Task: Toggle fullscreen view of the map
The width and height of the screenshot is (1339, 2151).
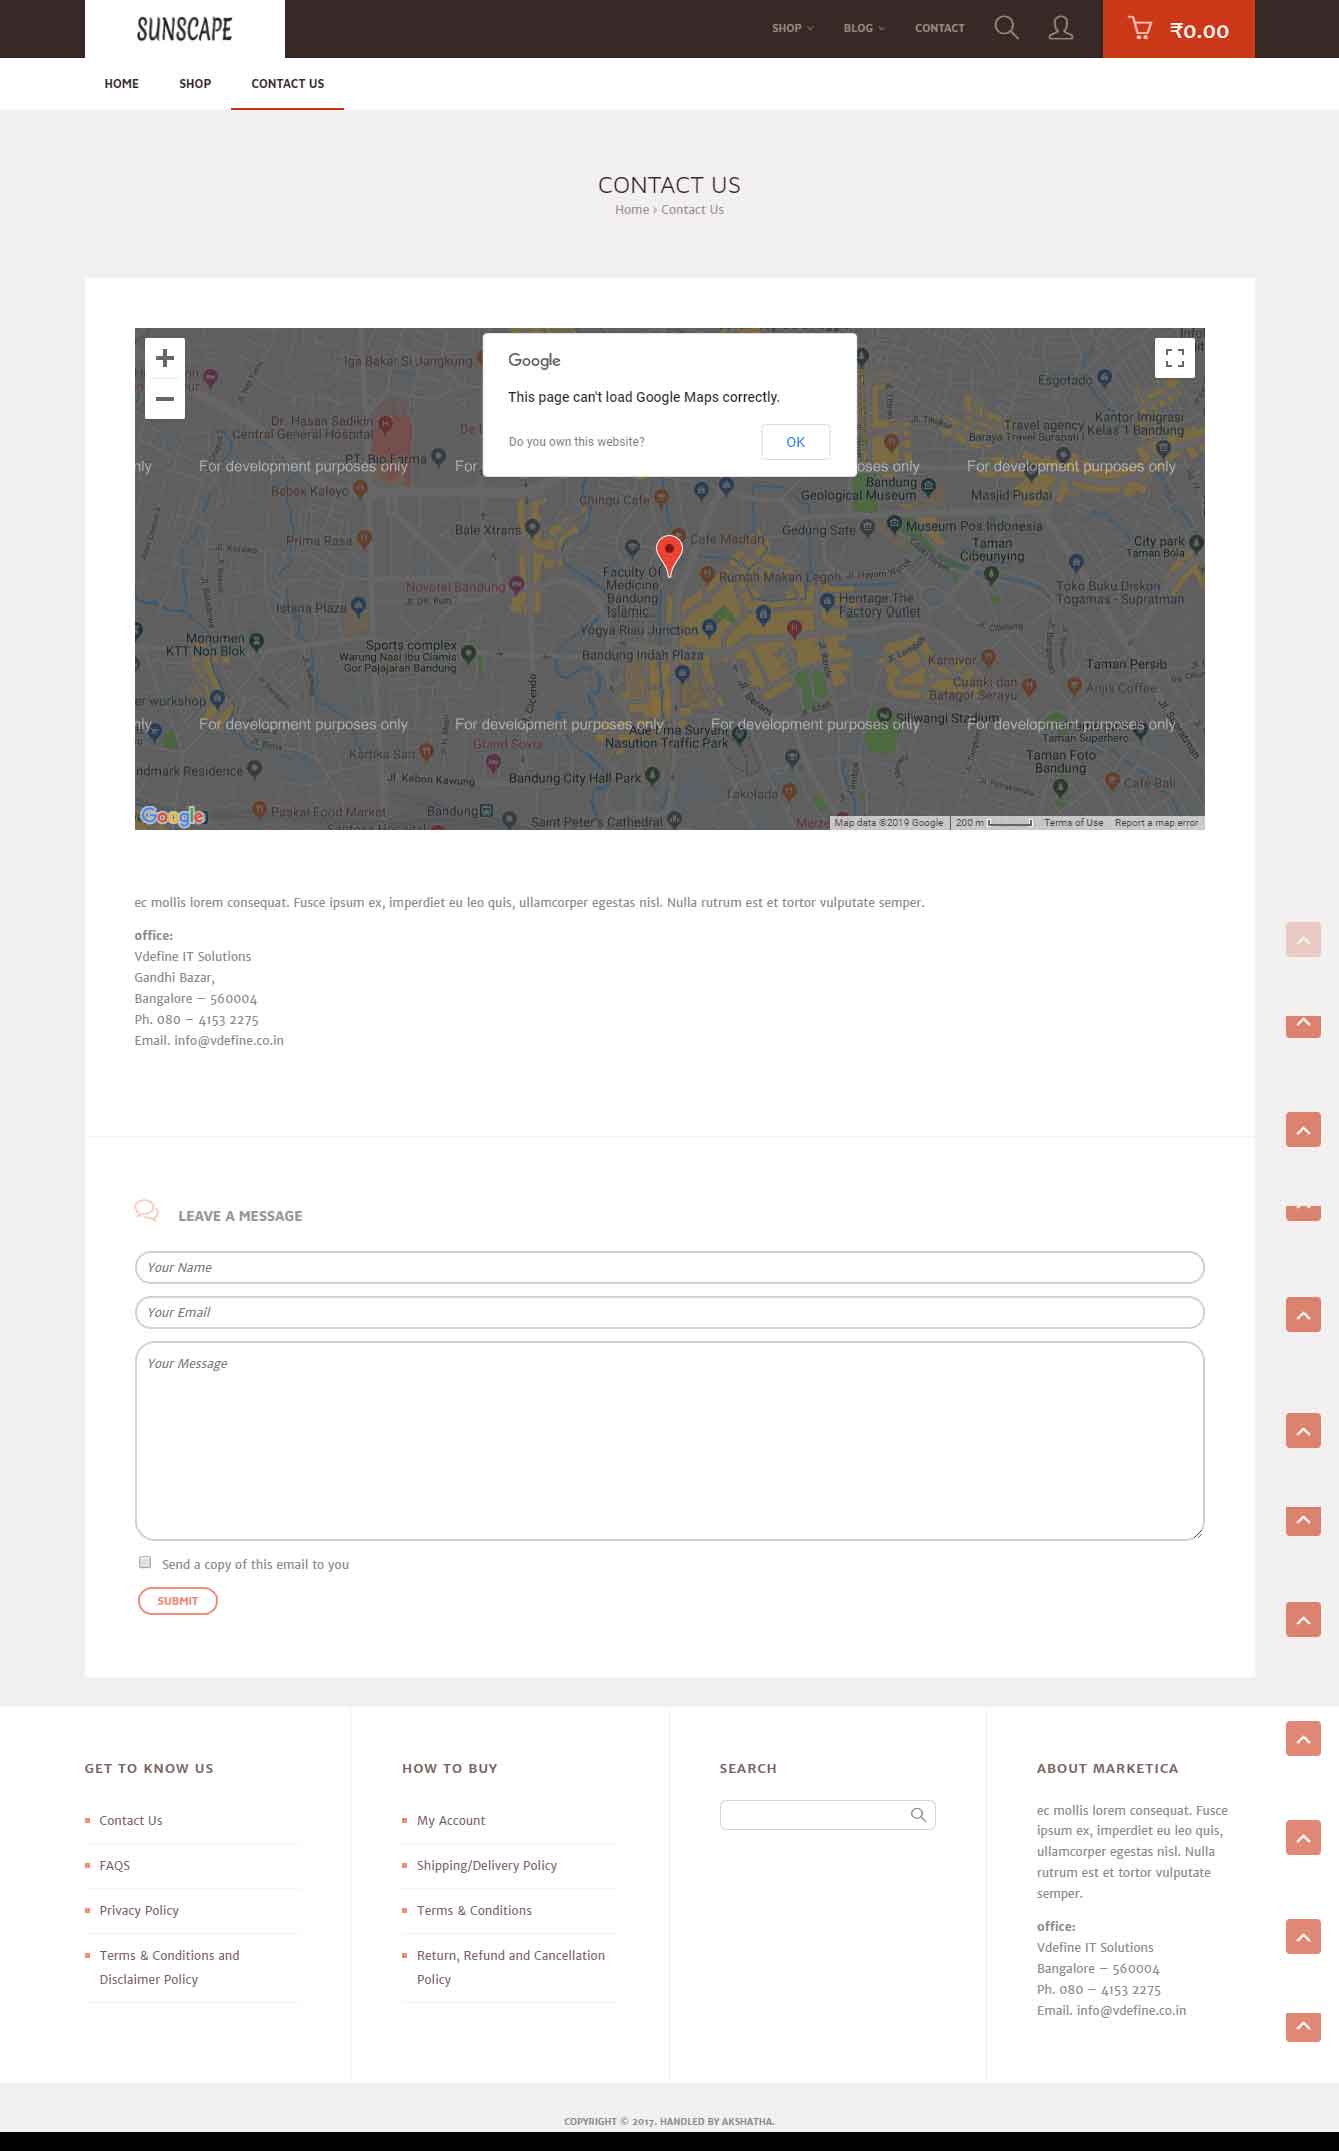Action: [1174, 358]
